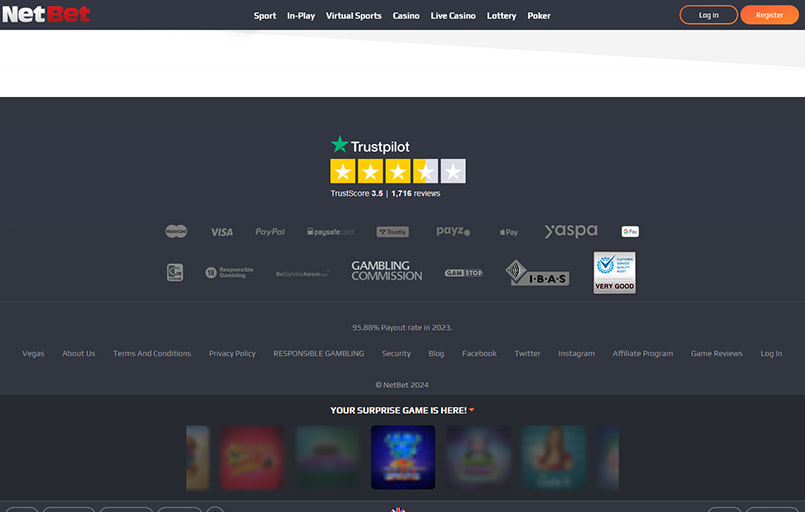805x512 pixels.
Task: Click the GAMSTOP logo
Action: click(464, 273)
